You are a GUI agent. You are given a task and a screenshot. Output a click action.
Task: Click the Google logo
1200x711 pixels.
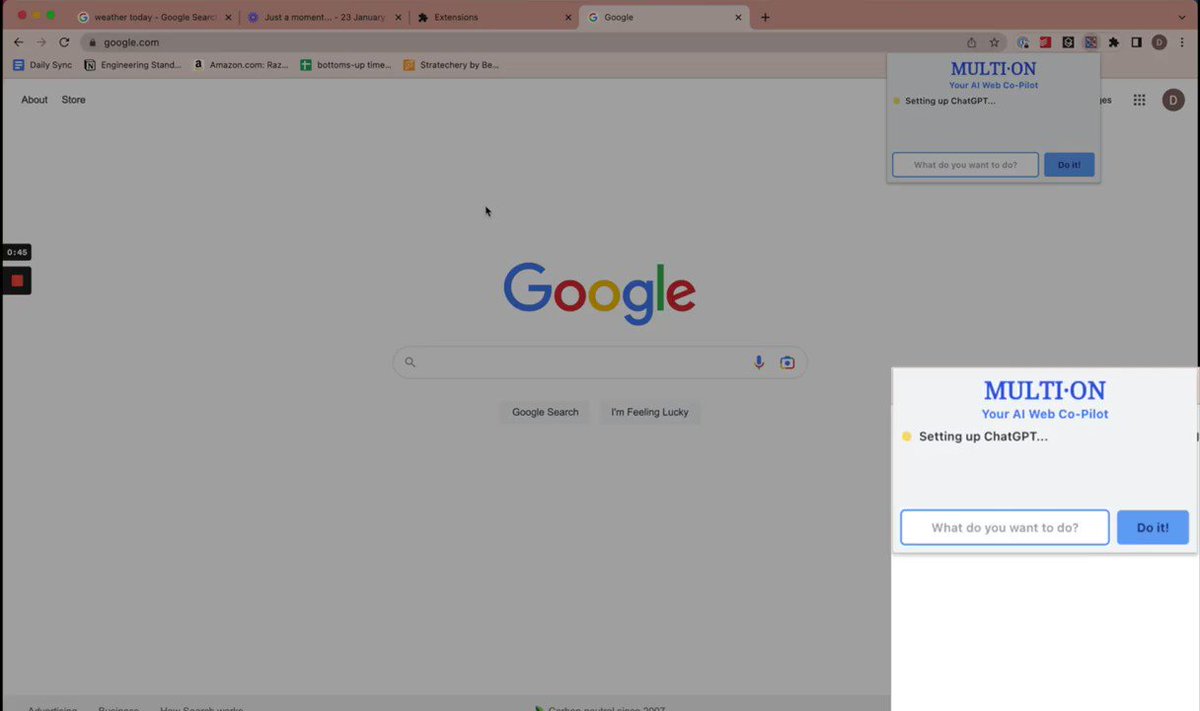click(x=599, y=293)
